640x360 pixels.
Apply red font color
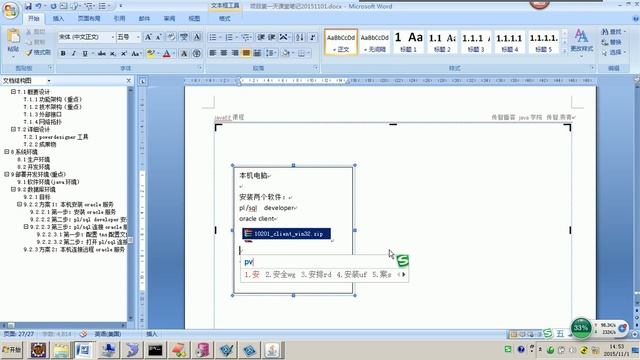coord(166,53)
